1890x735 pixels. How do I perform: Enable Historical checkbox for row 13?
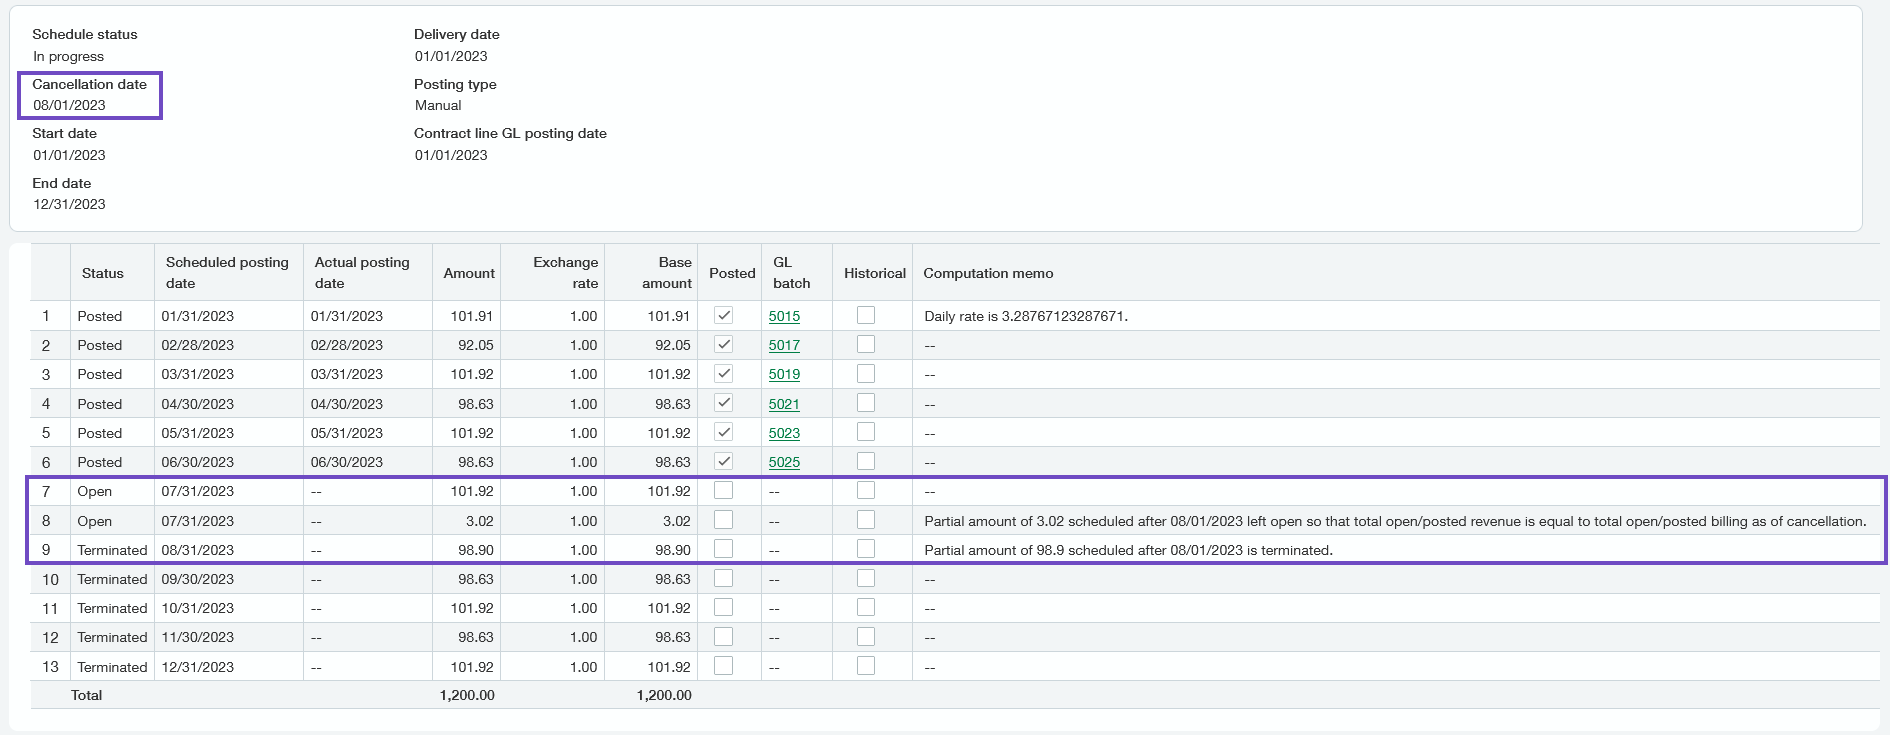click(x=866, y=666)
